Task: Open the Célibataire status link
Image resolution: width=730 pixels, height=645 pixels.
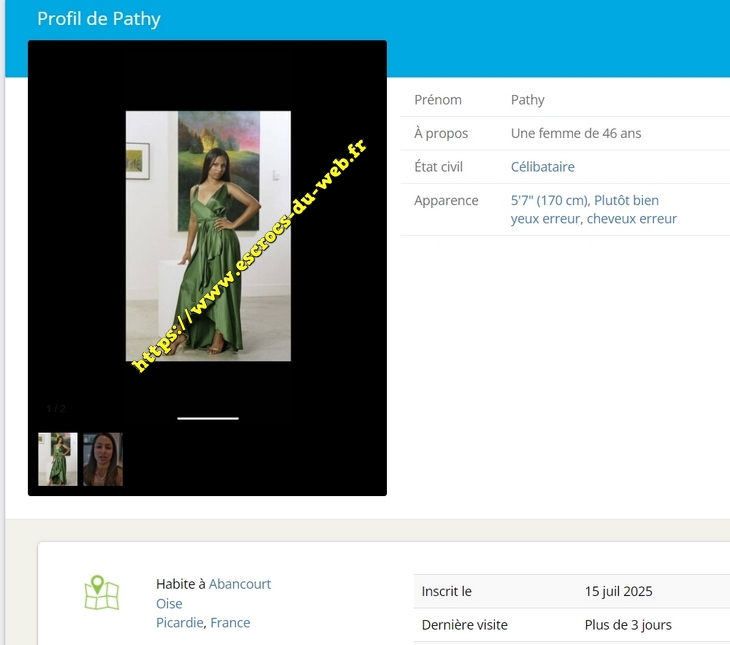Action: (x=542, y=167)
